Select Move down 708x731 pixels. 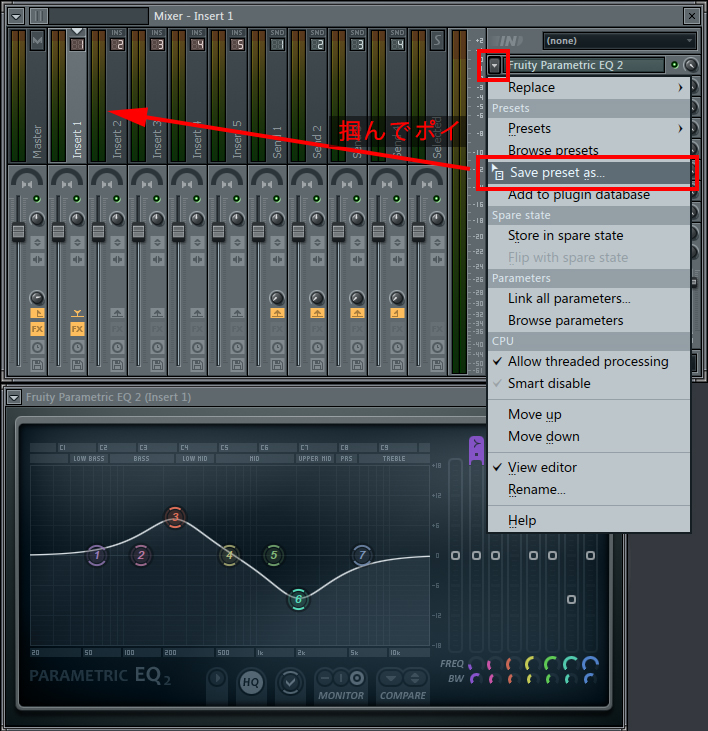tap(589, 437)
